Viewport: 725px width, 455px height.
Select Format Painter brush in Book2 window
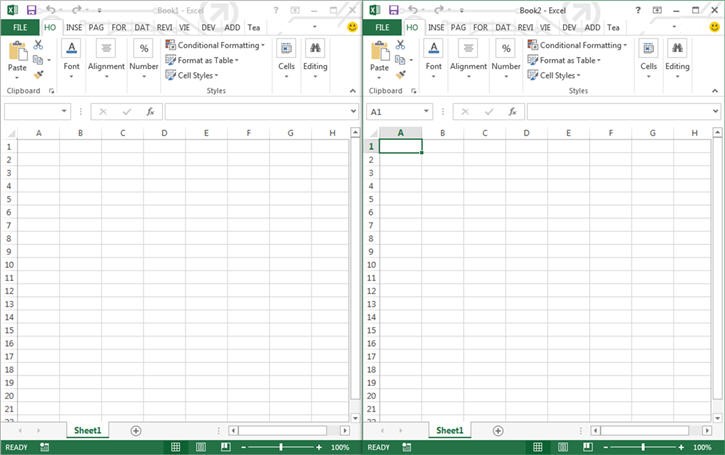[400, 74]
